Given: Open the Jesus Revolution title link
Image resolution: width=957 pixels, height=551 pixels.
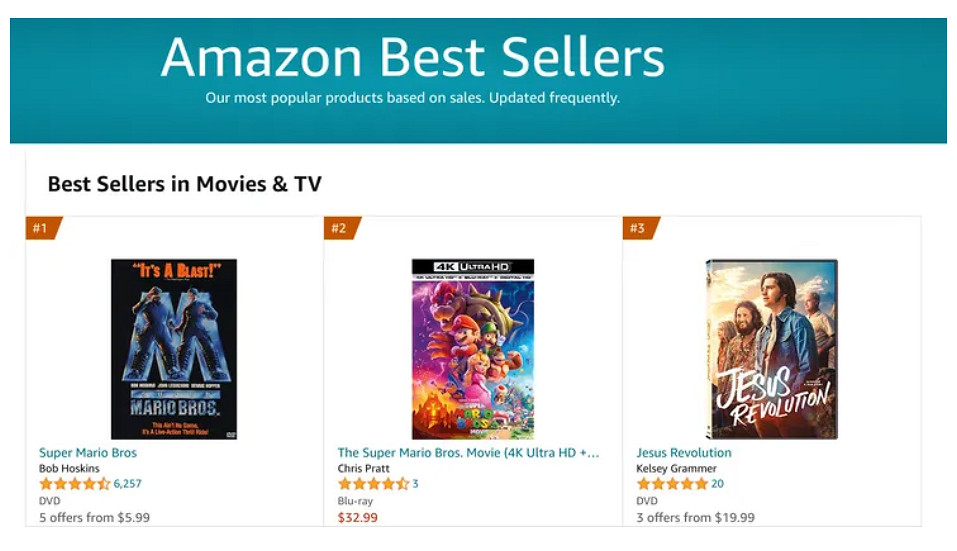Looking at the screenshot, I should coord(684,453).
